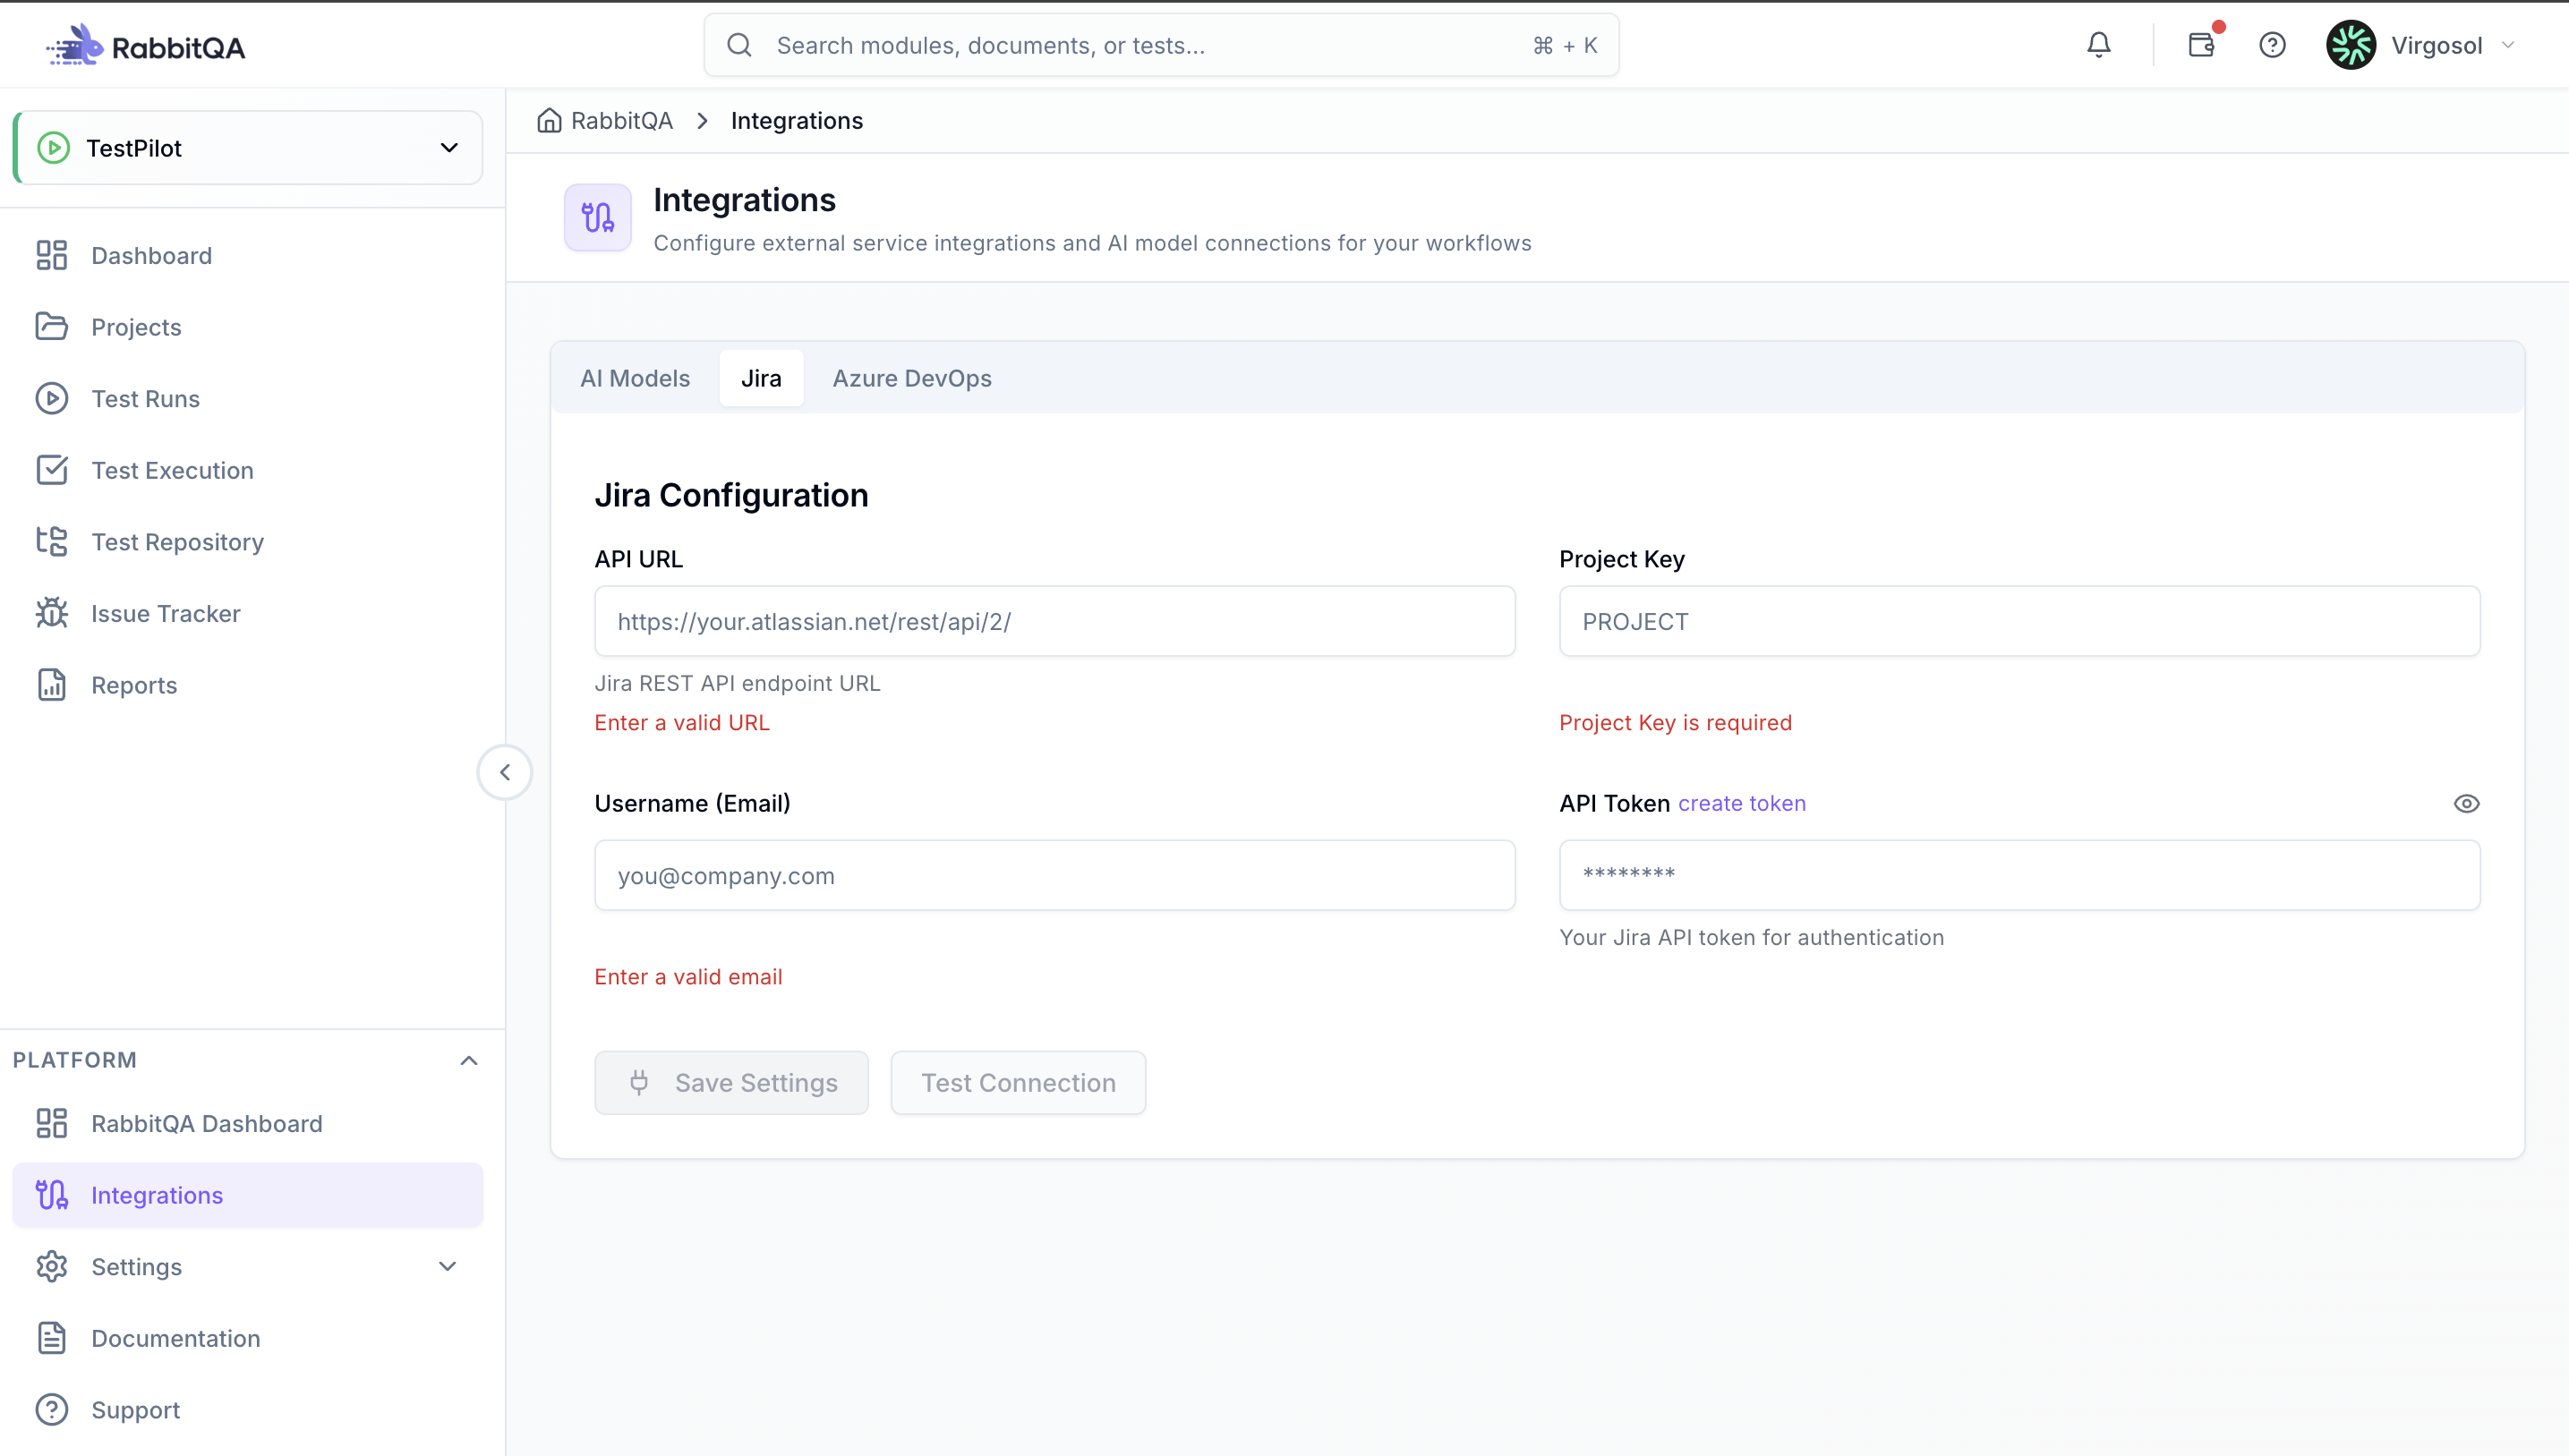
Task: Open the notifications bell
Action: coord(2099,45)
